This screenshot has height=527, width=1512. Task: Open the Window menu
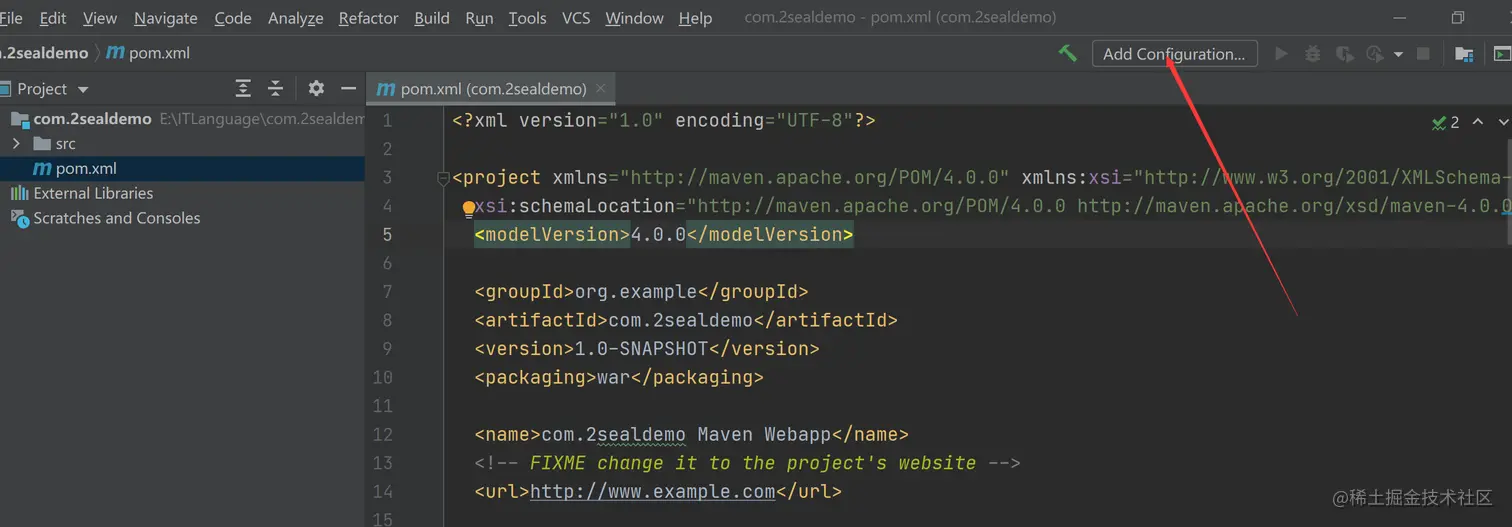click(x=634, y=18)
